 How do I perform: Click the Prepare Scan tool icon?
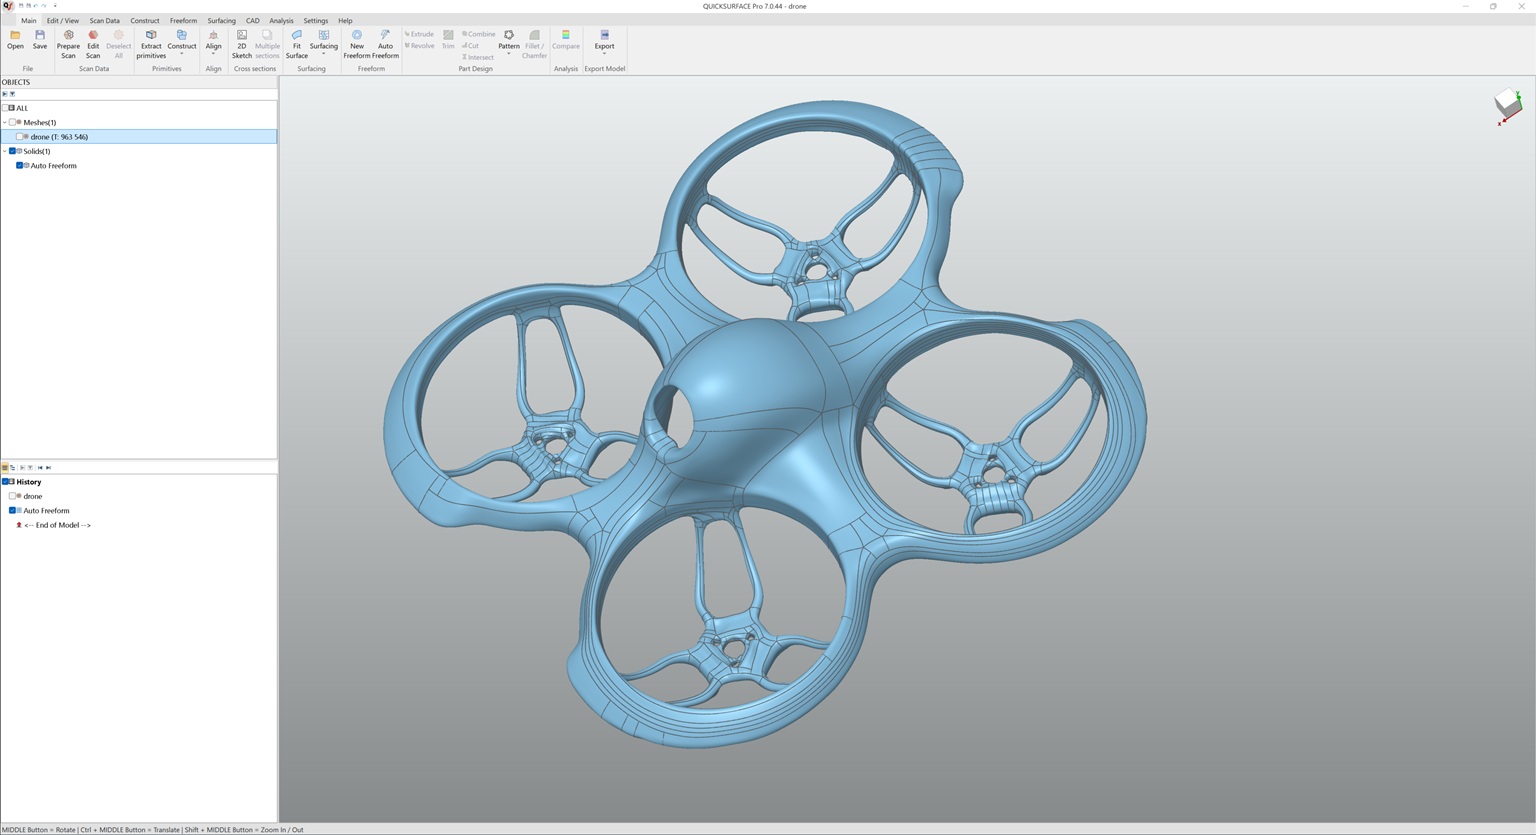[68, 36]
